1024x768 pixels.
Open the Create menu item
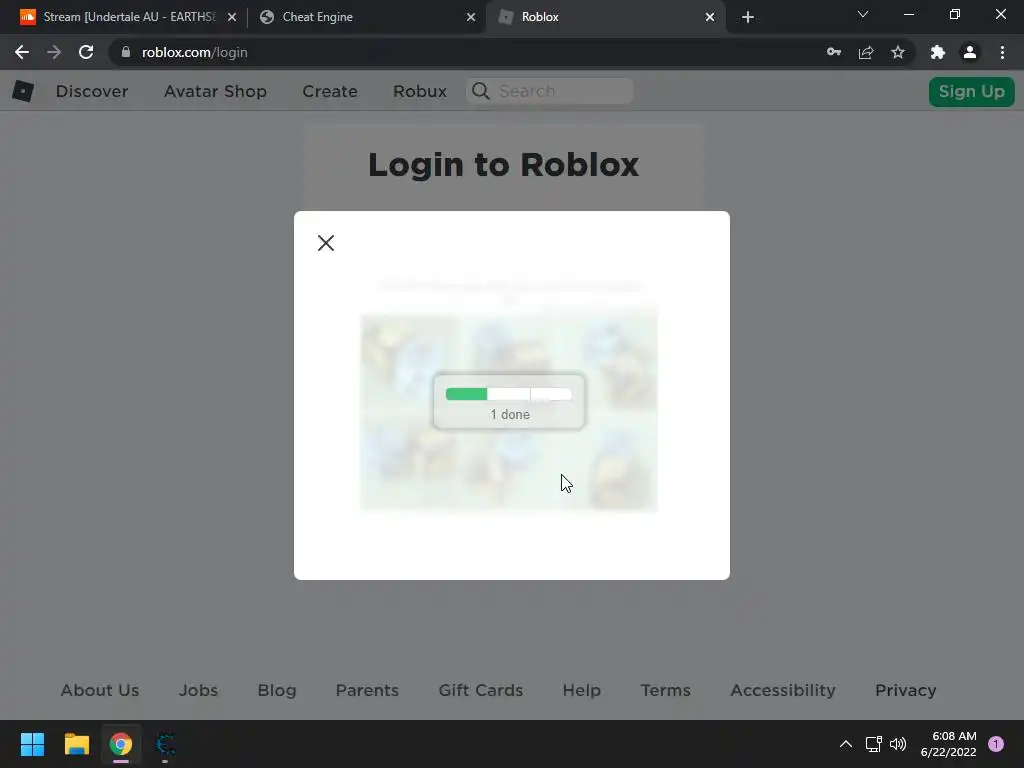[x=330, y=91]
